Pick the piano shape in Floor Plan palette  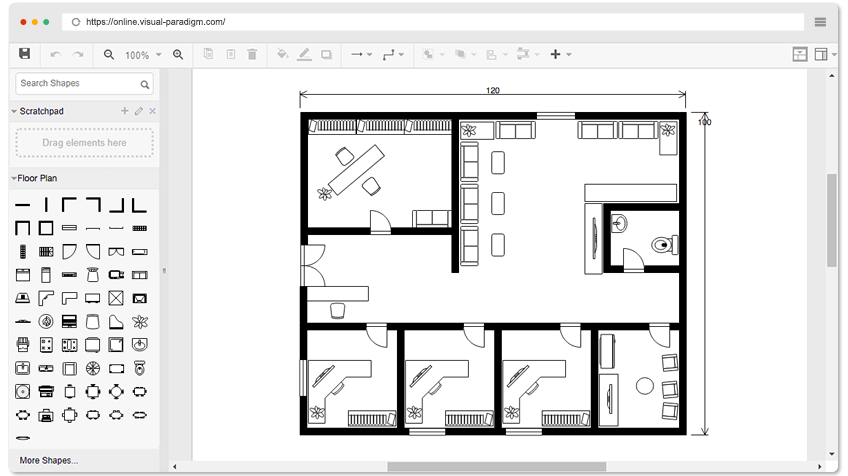pyautogui.click(x=116, y=321)
